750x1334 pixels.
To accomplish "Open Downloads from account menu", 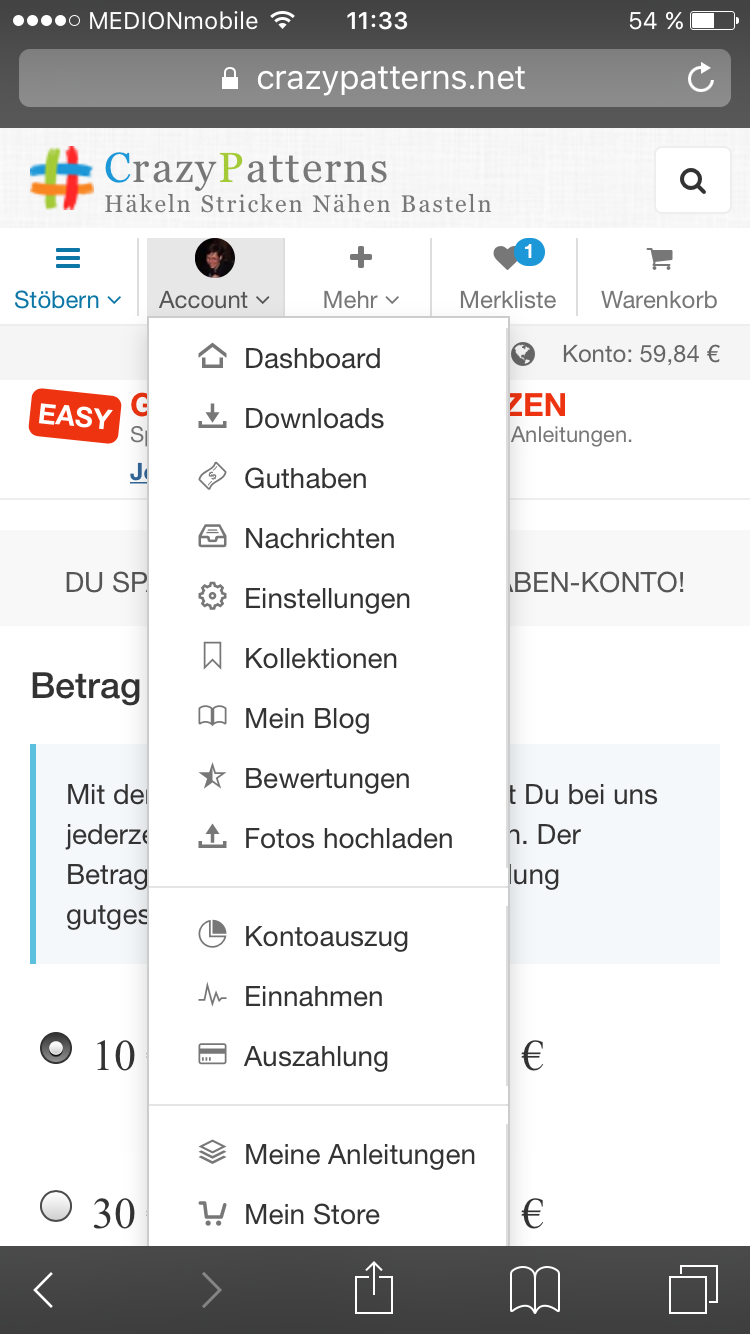I will [x=314, y=418].
